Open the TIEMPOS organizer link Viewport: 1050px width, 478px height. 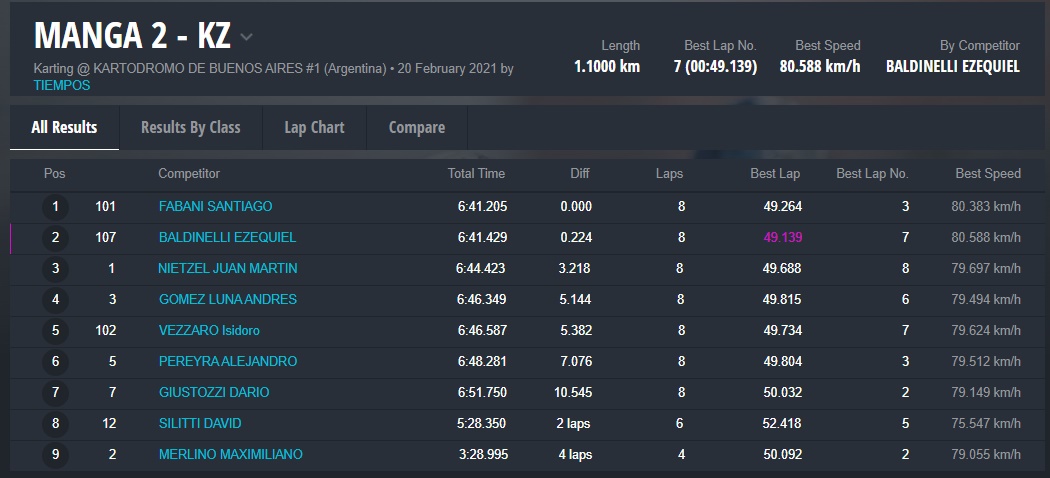(x=62, y=86)
